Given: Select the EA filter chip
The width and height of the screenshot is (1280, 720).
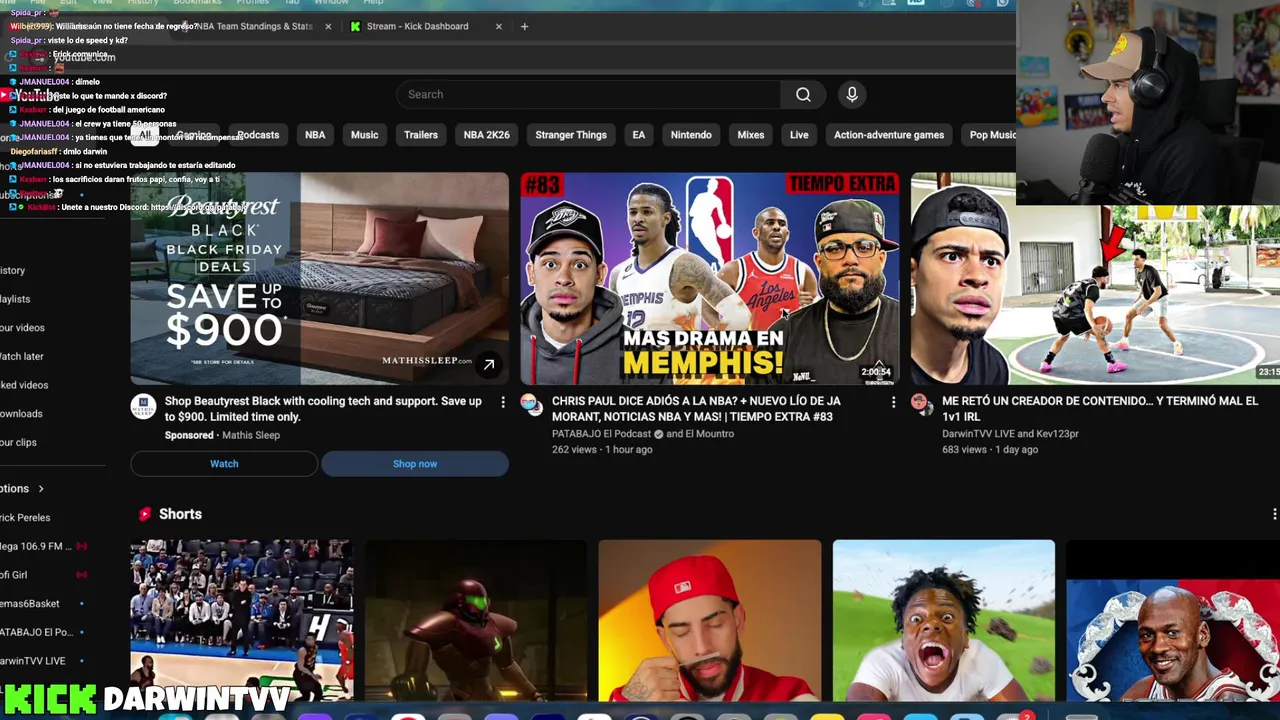Looking at the screenshot, I should pyautogui.click(x=639, y=135).
